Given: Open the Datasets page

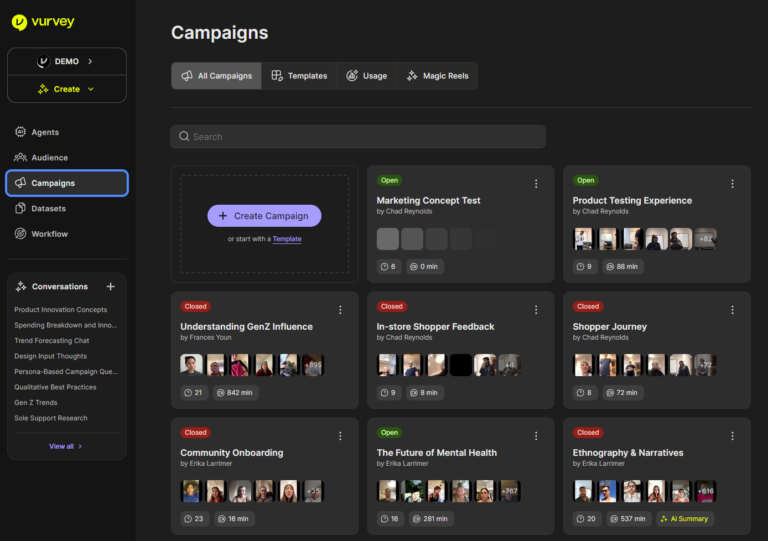Looking at the screenshot, I should tap(48, 208).
